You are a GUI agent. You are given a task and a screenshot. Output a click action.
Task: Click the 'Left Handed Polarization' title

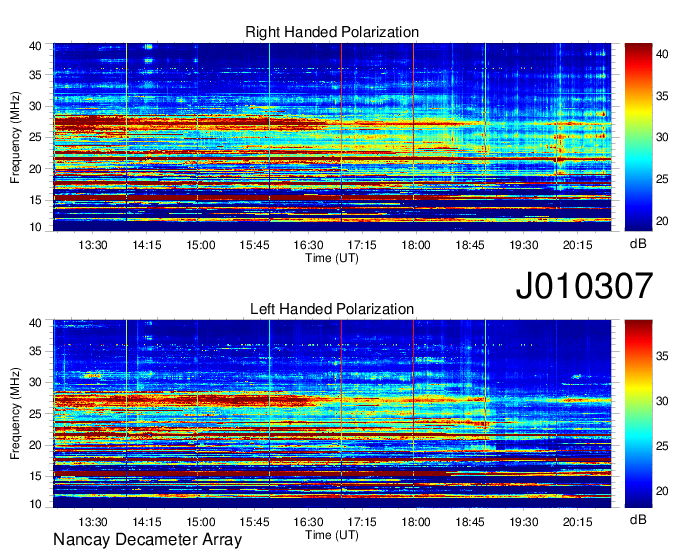click(x=332, y=309)
